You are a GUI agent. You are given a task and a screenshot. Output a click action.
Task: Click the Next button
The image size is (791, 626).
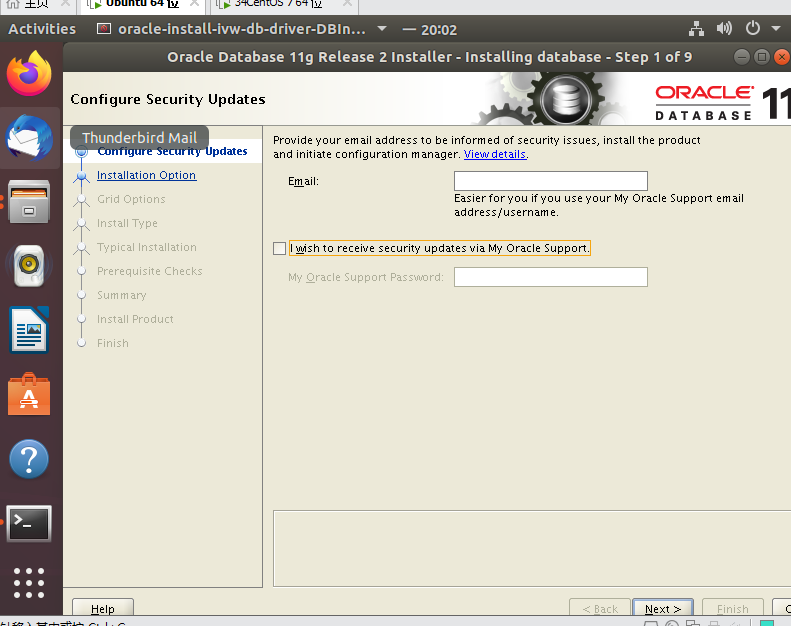click(x=663, y=608)
